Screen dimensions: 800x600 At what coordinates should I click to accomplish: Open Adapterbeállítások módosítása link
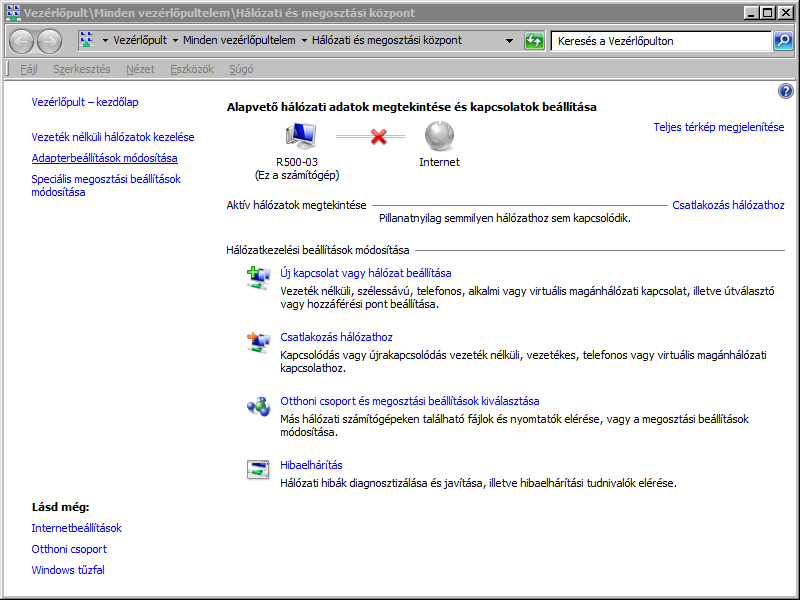point(104,158)
